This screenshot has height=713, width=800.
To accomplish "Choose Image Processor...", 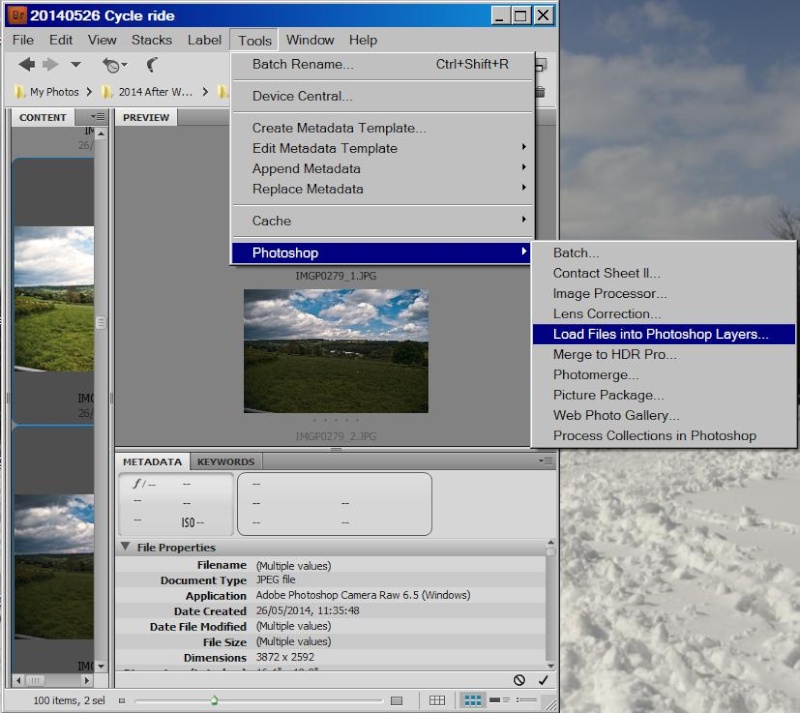I will click(x=663, y=293).
